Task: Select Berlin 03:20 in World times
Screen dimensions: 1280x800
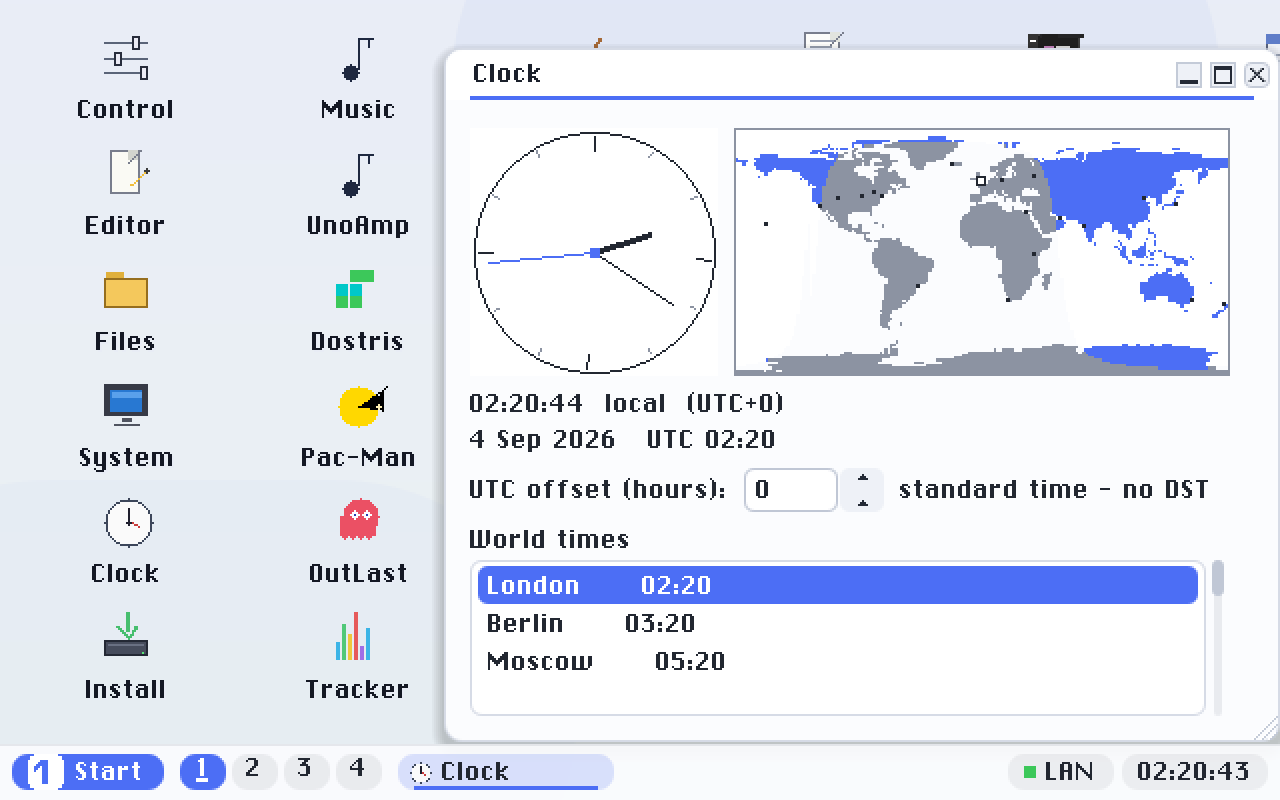Action: click(x=838, y=623)
